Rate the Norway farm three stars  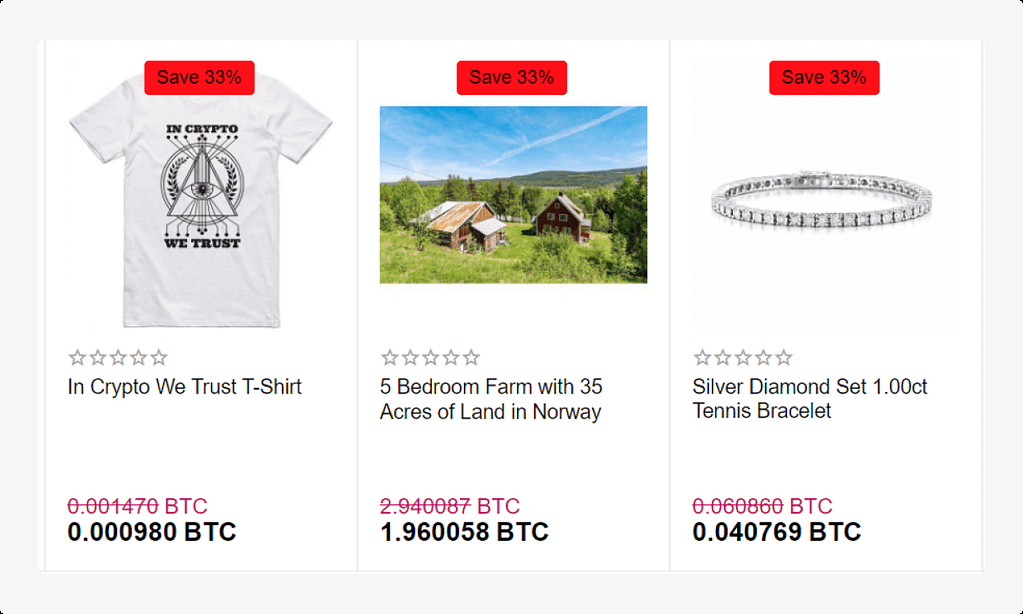coord(430,358)
